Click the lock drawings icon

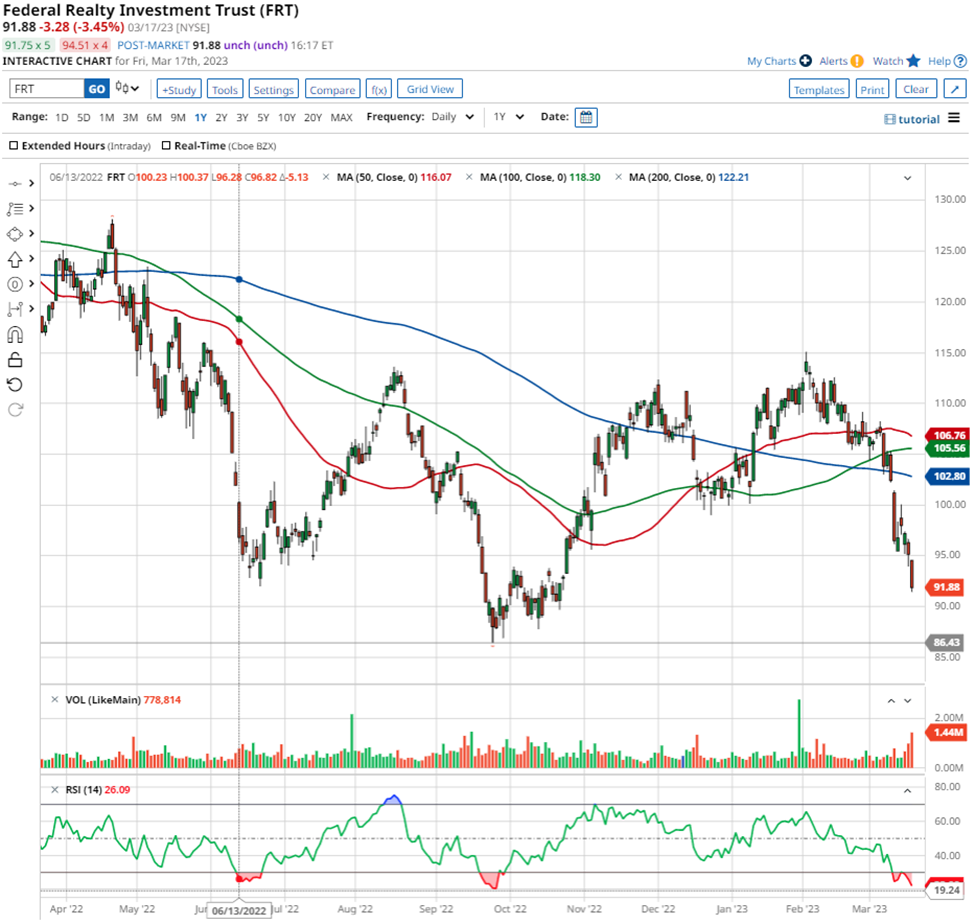[x=15, y=359]
